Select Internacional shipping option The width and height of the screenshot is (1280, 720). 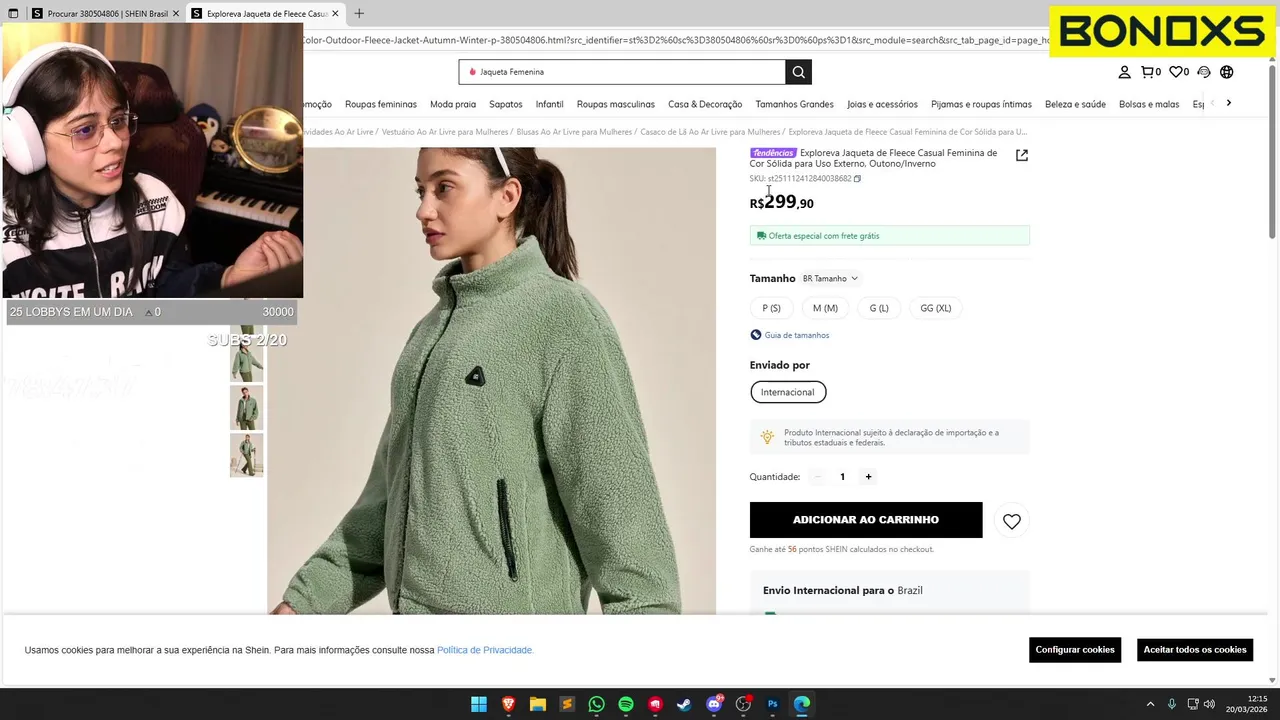[788, 392]
